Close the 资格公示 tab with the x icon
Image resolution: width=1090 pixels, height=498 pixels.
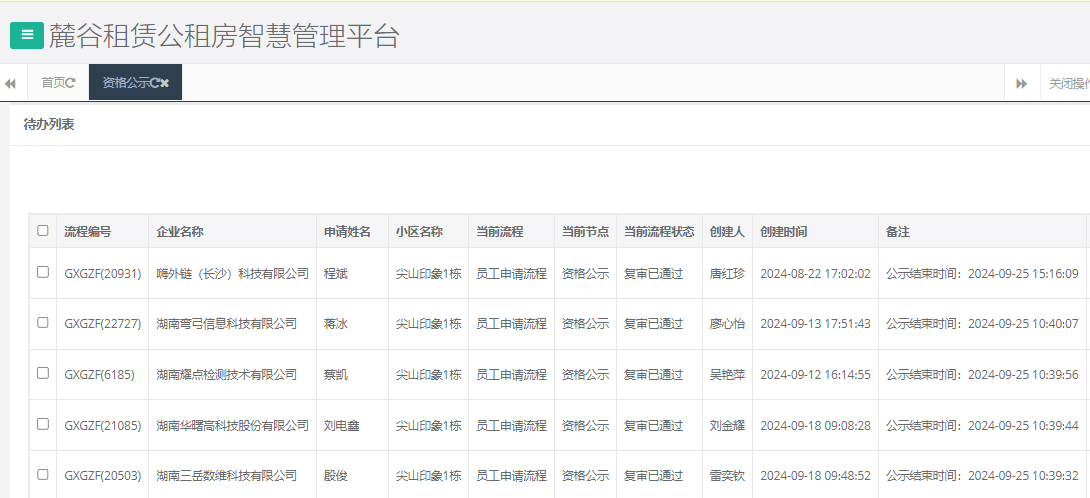(x=165, y=83)
